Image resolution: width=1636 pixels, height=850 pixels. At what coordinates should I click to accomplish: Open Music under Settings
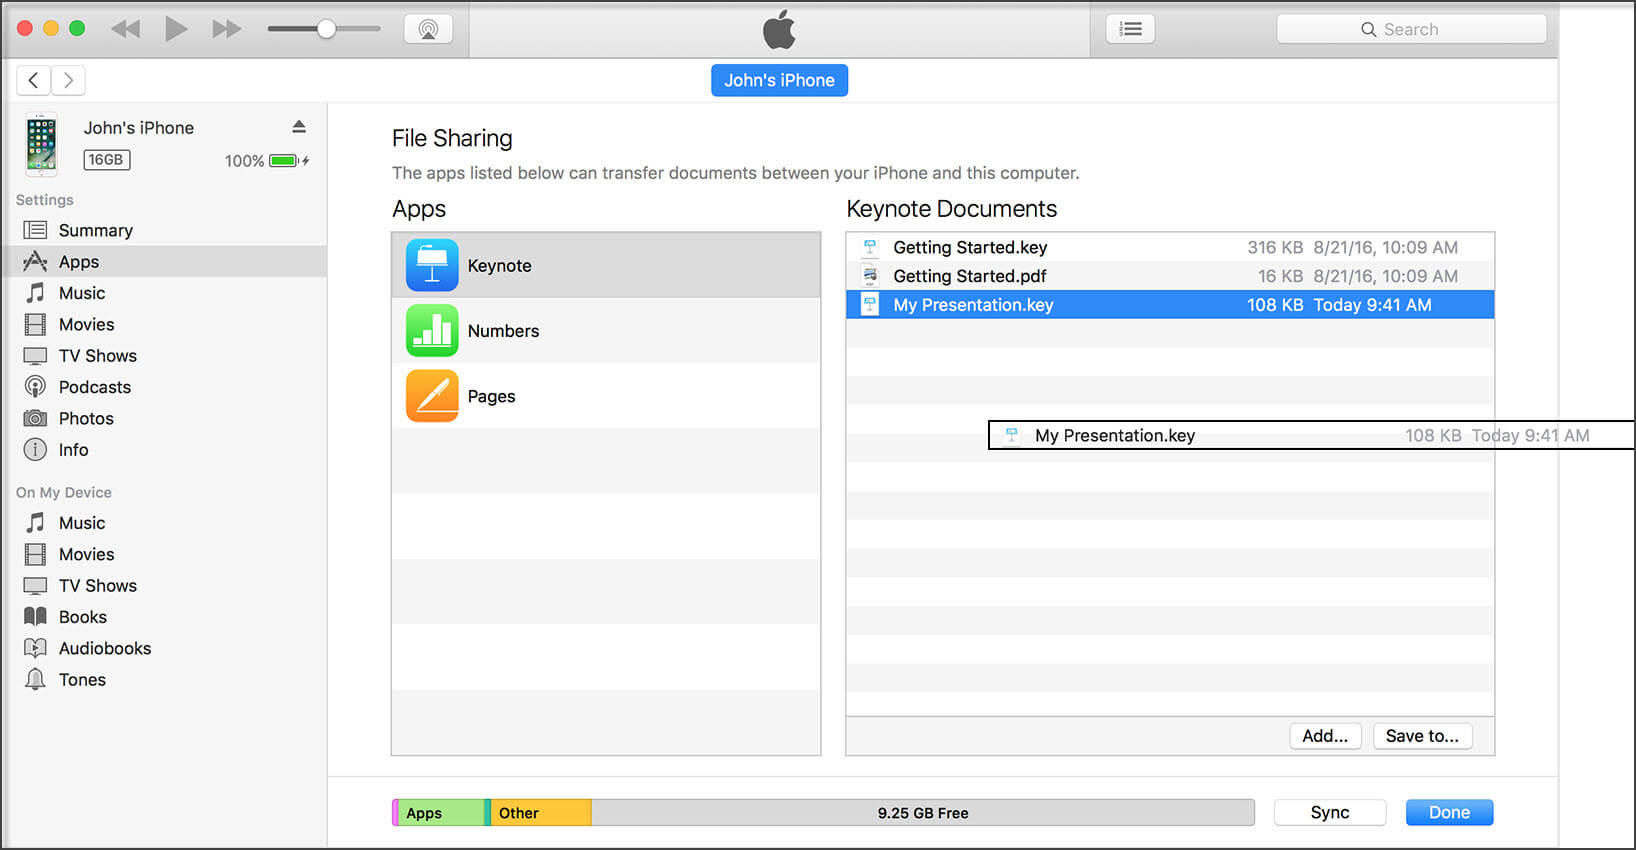point(164,293)
